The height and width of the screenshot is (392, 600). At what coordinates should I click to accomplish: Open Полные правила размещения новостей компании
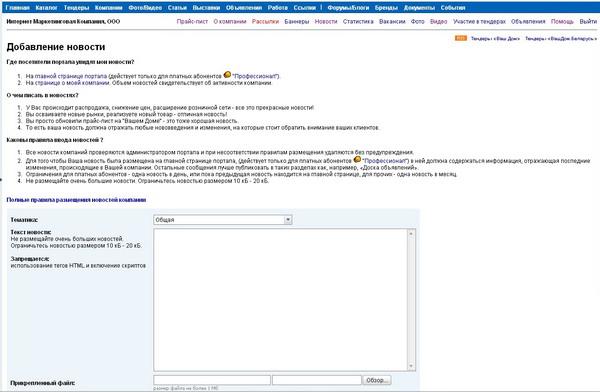coord(76,200)
